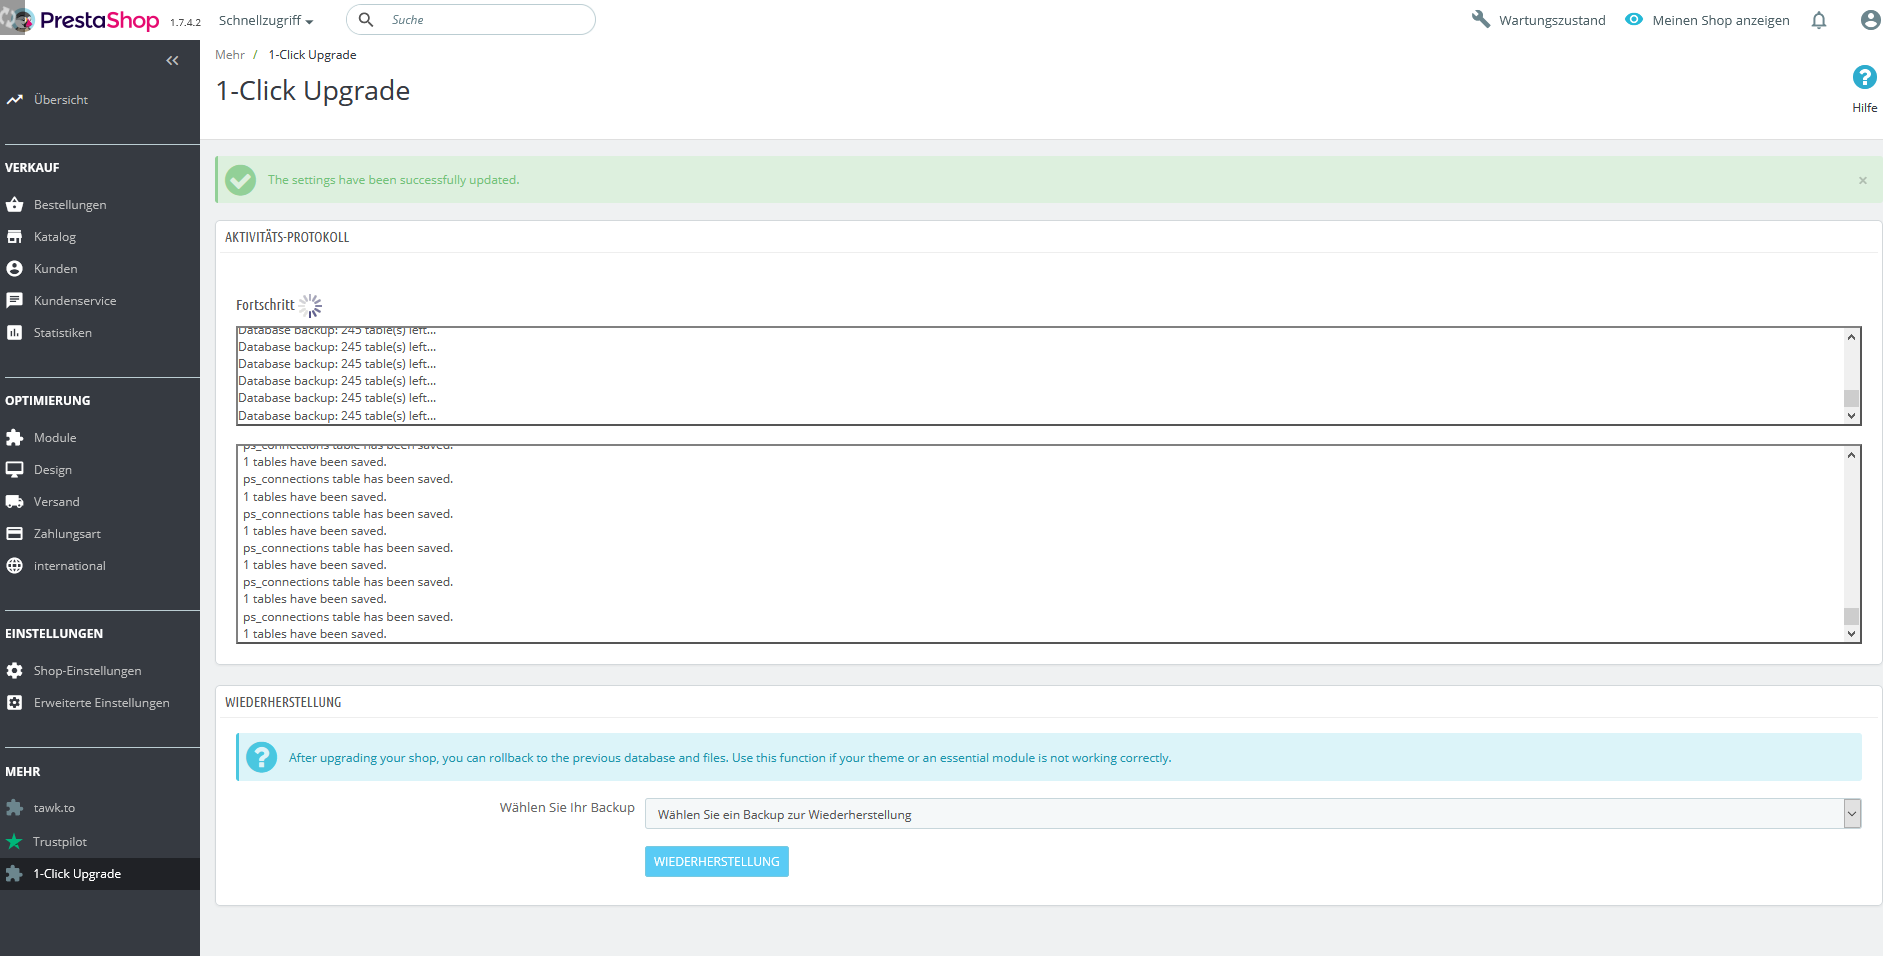Collapse the sidebar with double chevron
Image resolution: width=1883 pixels, height=956 pixels.
tap(172, 61)
